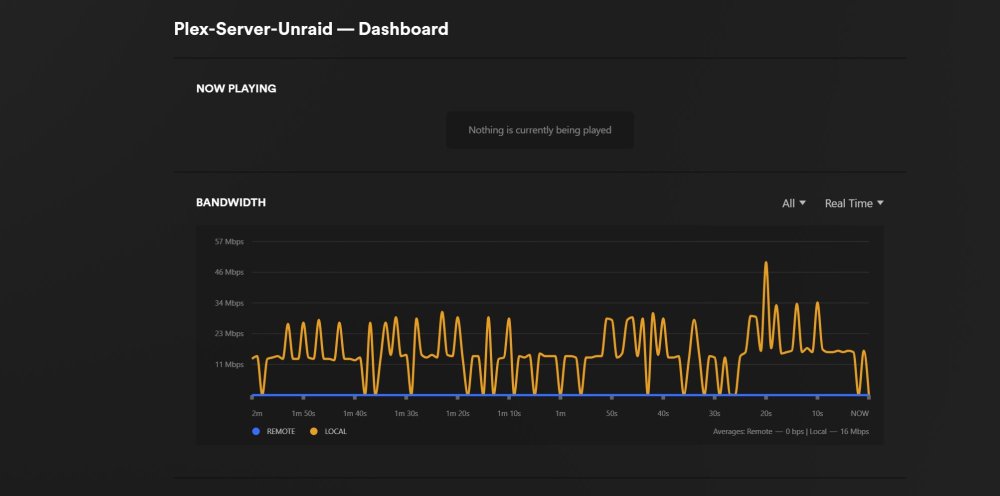Viewport: 1000px width, 496px height.
Task: Open the All bandwidth filter dropdown
Action: pyautogui.click(x=794, y=203)
